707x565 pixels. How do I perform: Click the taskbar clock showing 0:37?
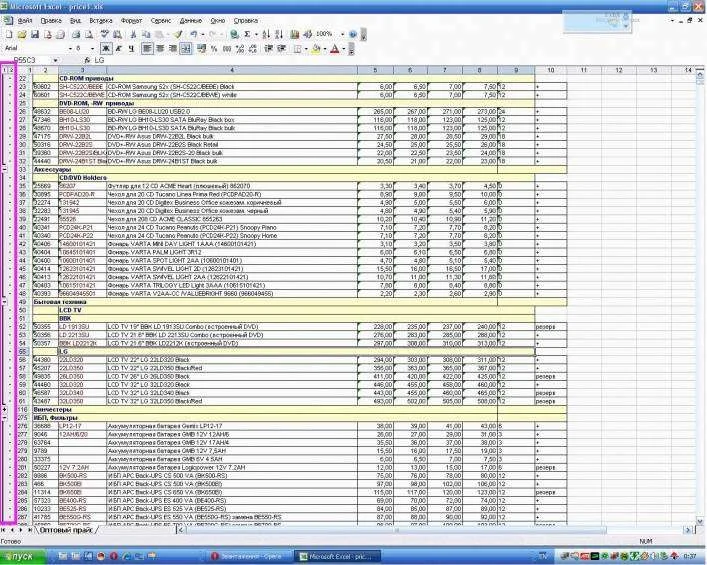click(x=690, y=556)
